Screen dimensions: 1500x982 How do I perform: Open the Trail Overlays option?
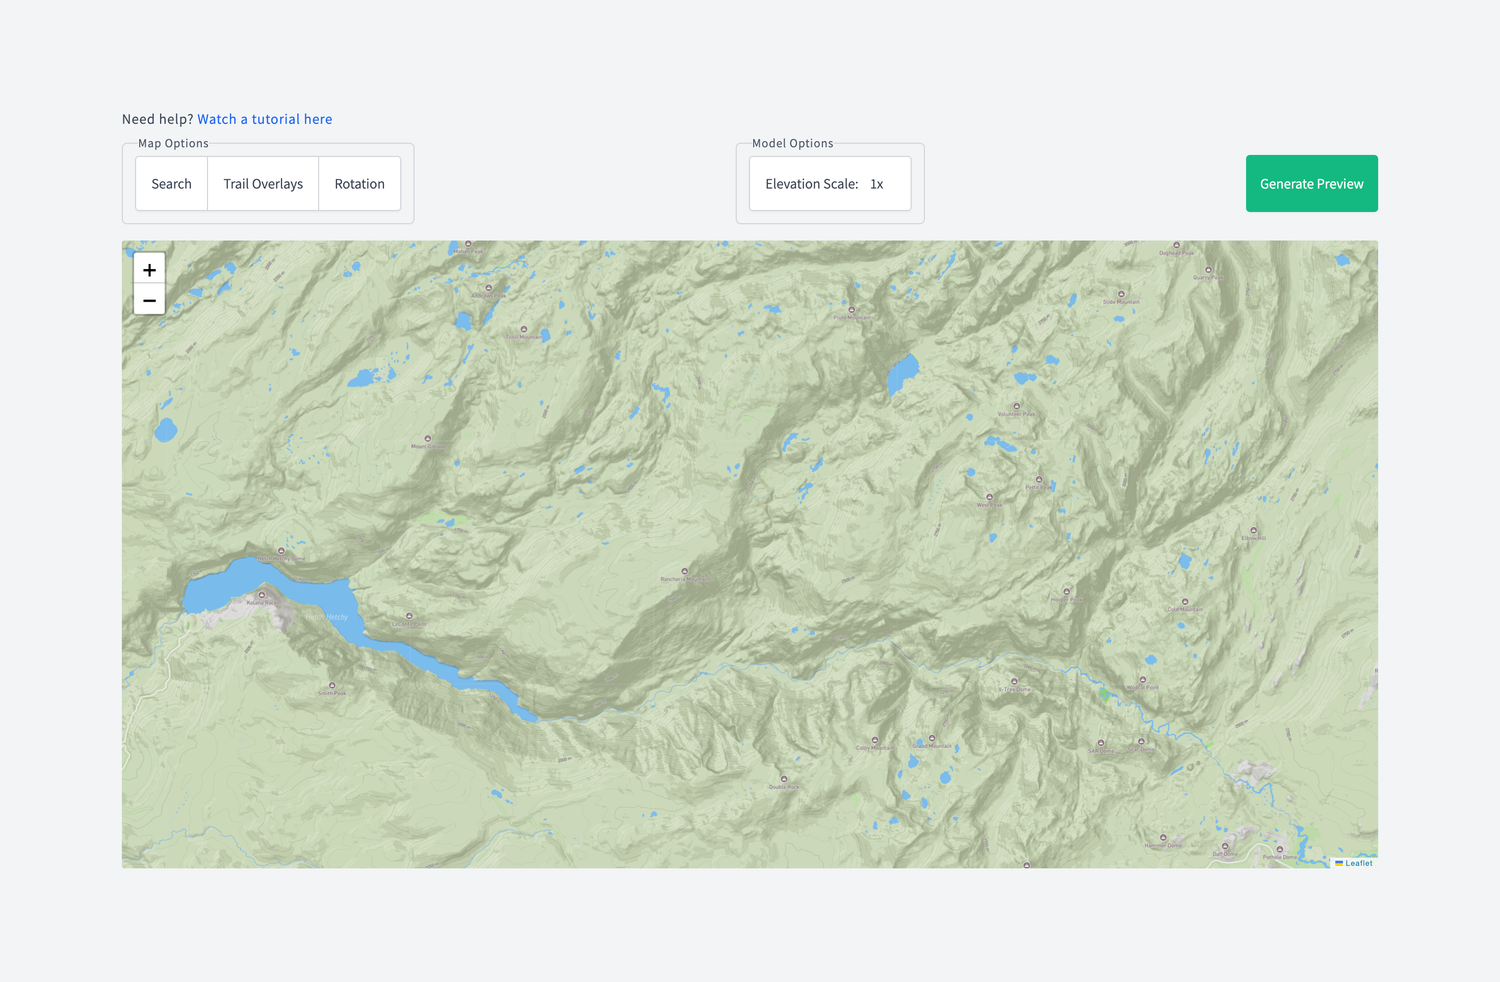coord(263,184)
